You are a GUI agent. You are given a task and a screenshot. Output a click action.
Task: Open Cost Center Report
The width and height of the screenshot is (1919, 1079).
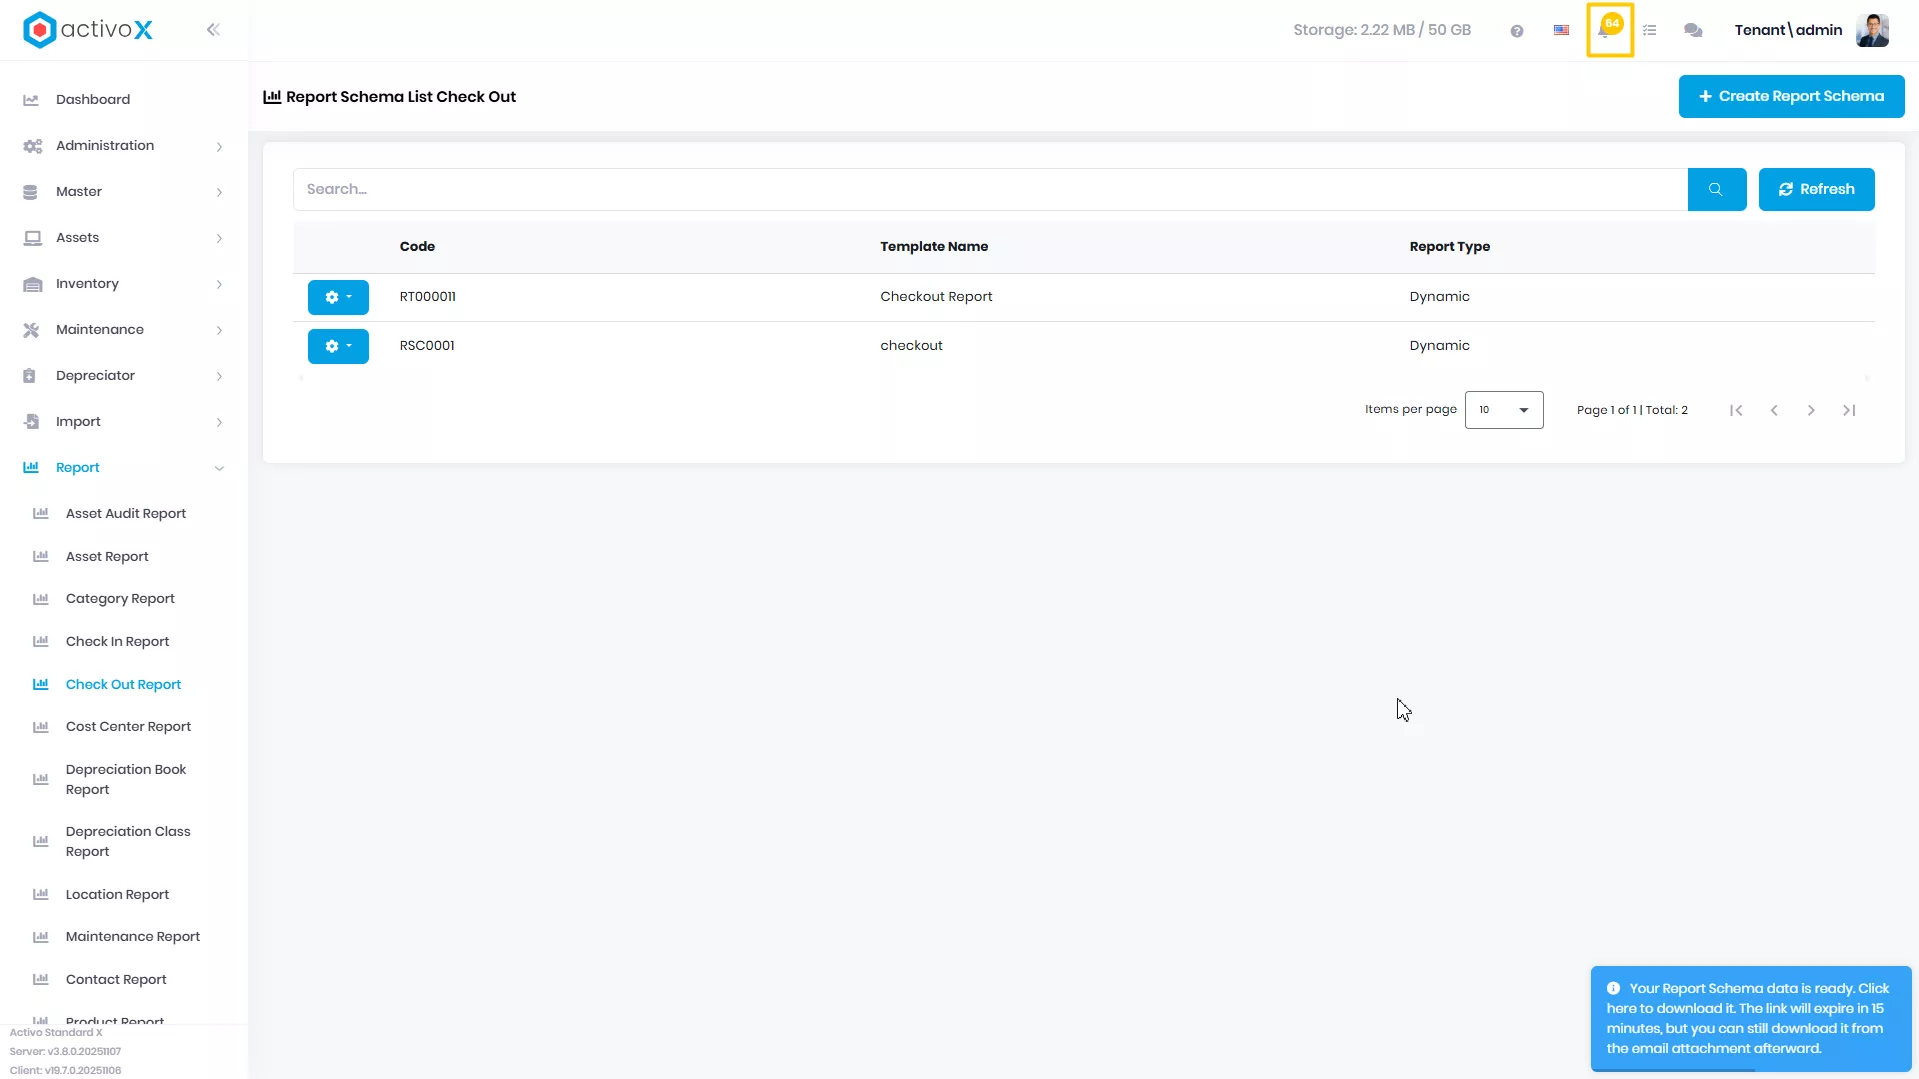click(x=128, y=727)
